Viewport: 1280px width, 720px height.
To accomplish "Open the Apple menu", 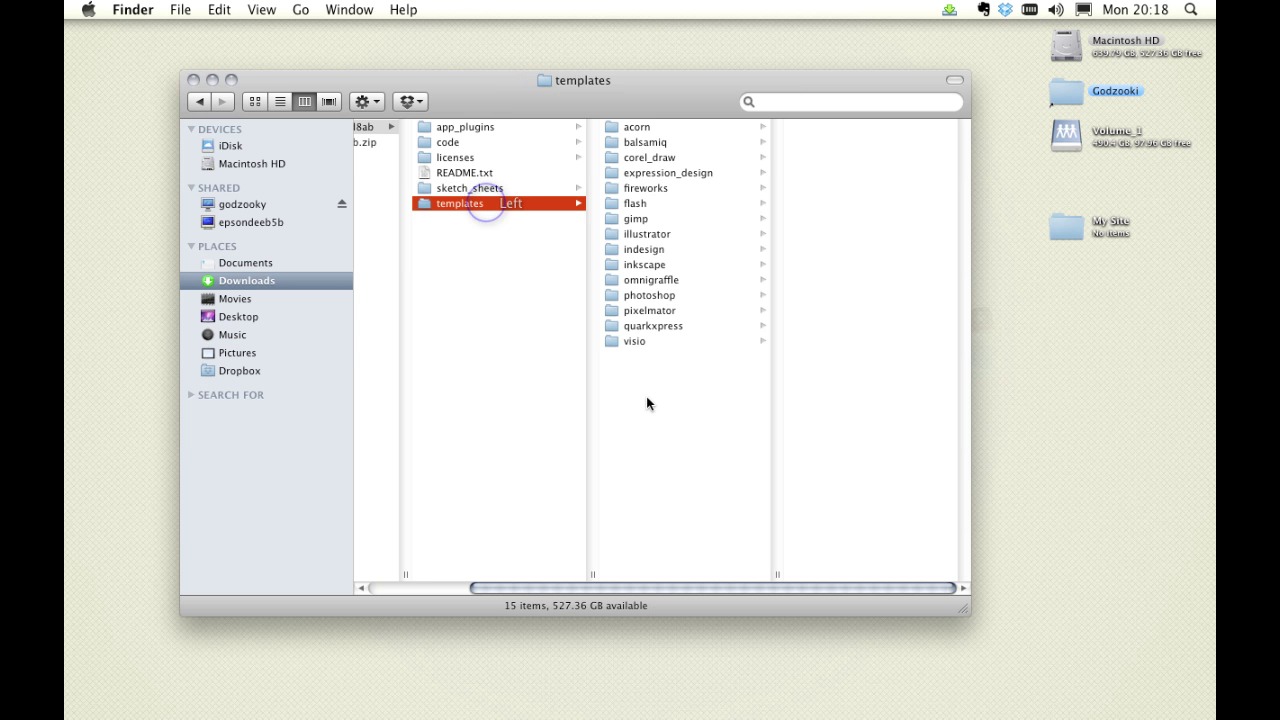I will pyautogui.click(x=89, y=10).
